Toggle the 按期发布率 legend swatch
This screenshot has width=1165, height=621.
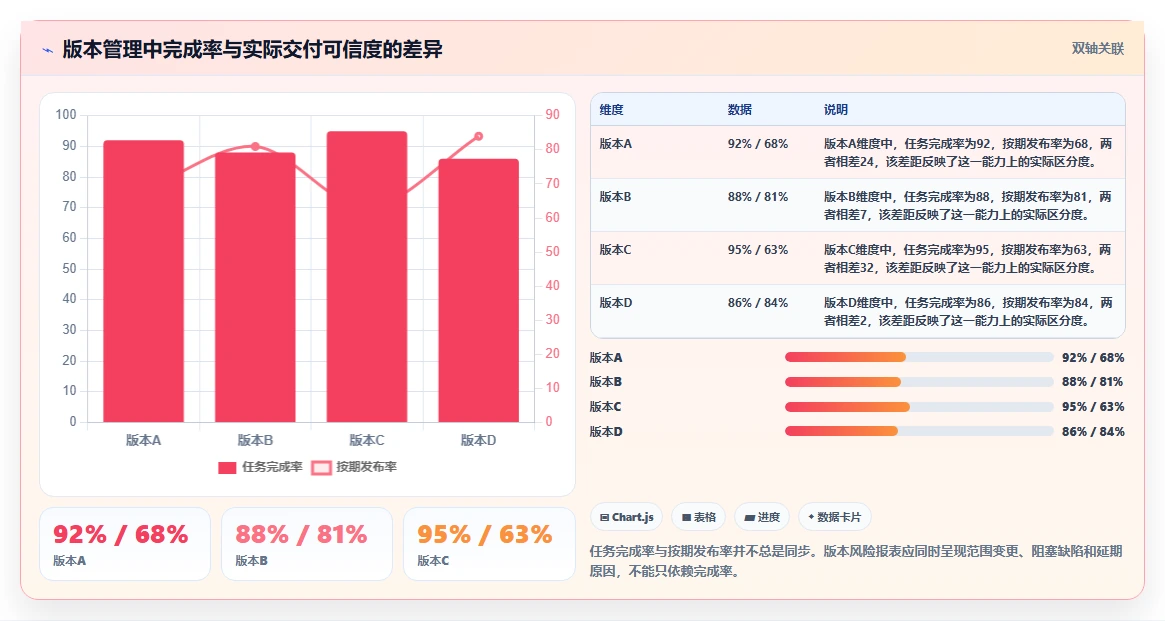321,467
